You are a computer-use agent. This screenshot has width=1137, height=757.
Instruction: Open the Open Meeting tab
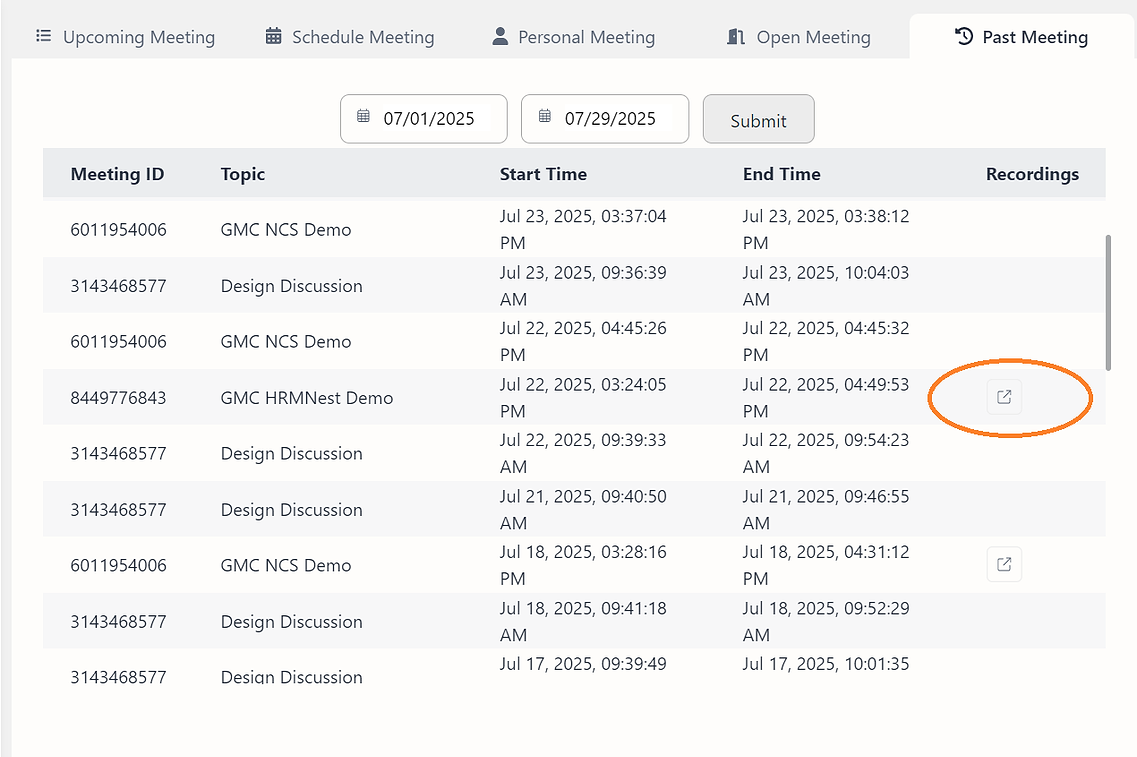click(799, 36)
